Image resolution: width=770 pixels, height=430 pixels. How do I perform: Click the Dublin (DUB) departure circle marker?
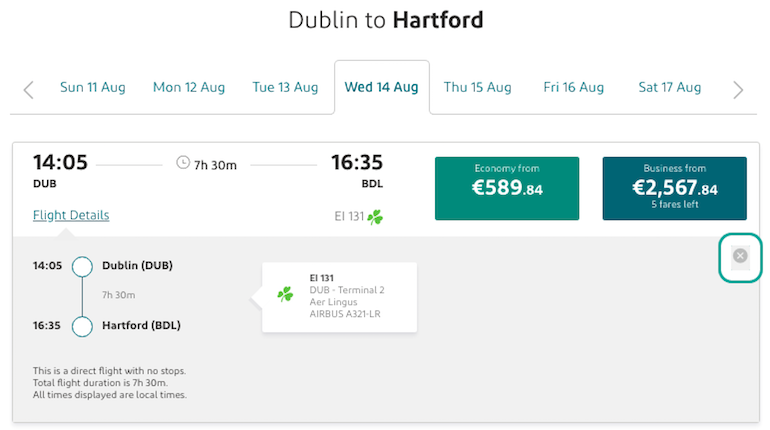click(82, 267)
